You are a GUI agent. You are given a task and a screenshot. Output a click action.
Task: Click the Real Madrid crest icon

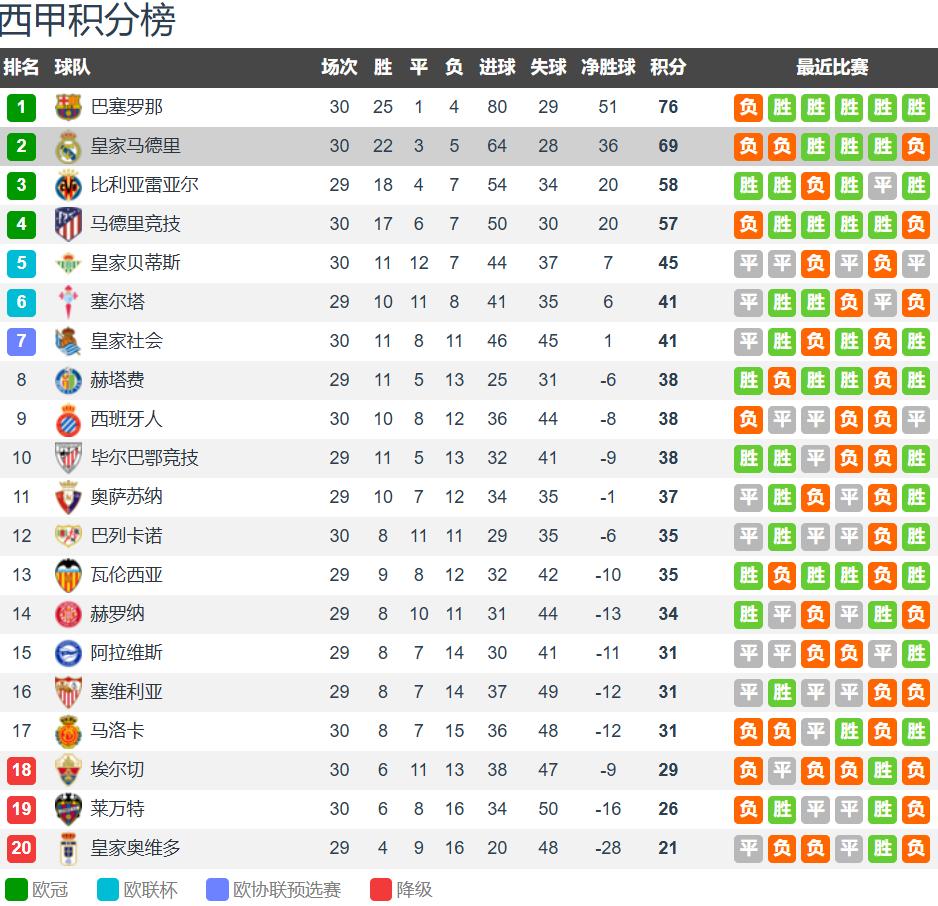[68, 146]
